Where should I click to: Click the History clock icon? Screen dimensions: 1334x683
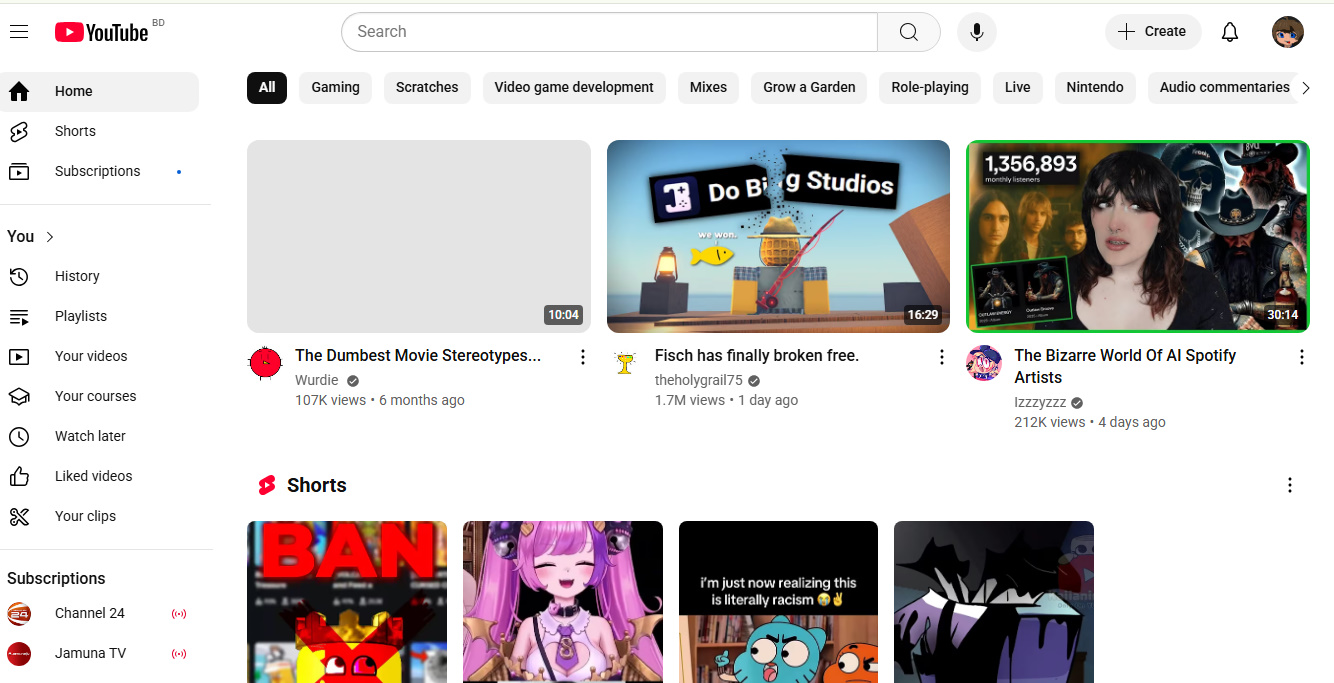19,276
